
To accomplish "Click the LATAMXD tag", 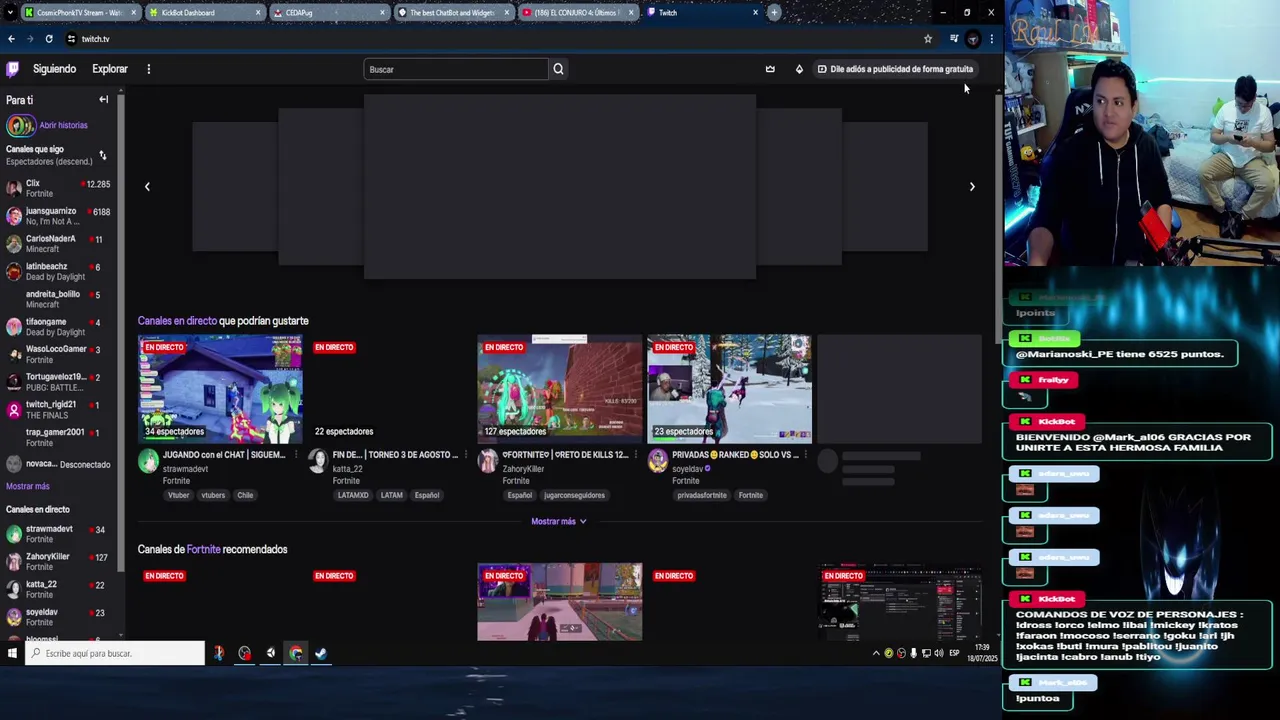I will click(353, 495).
